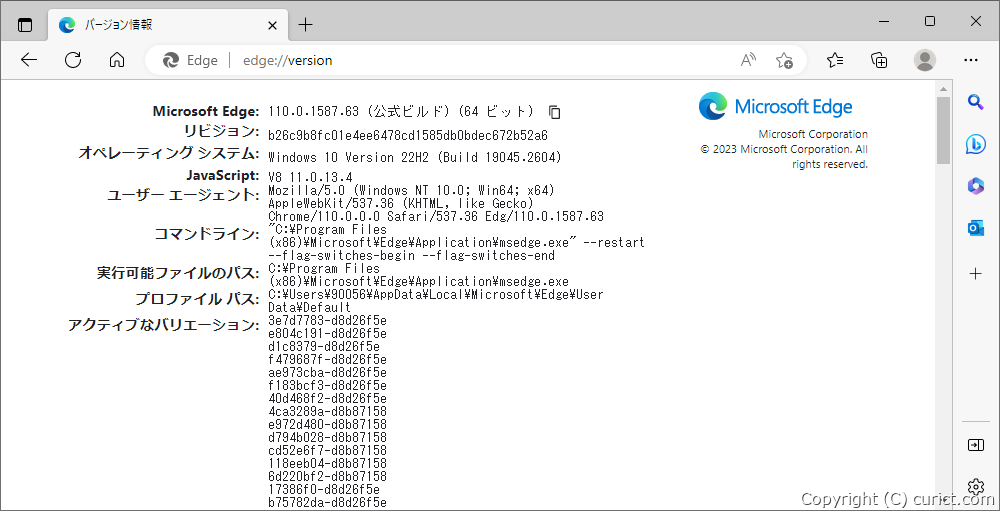The height and width of the screenshot is (511, 1000).
Task: Maximize the Edge window
Action: coord(930,21)
